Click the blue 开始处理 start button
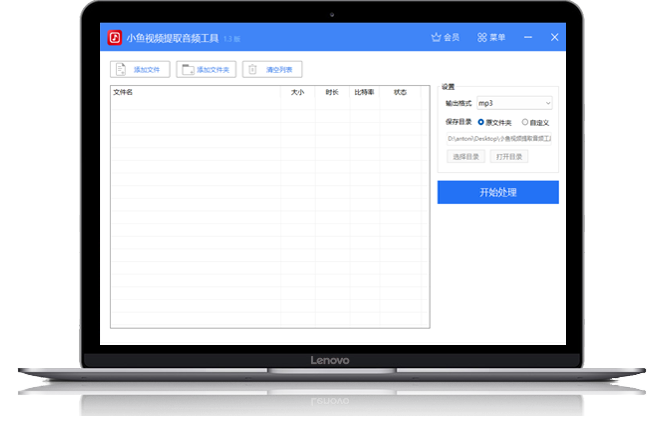Viewport: 665px width, 423px height. (498, 192)
